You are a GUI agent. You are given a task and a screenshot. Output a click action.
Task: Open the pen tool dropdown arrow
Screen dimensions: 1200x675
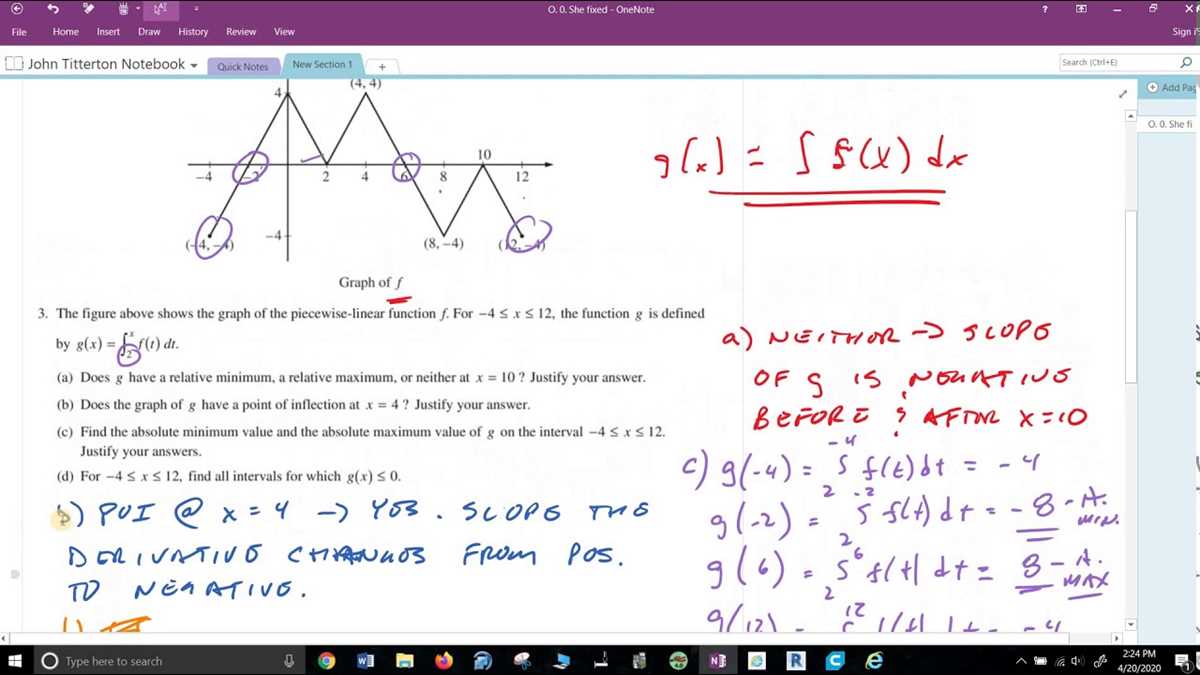tap(136, 9)
